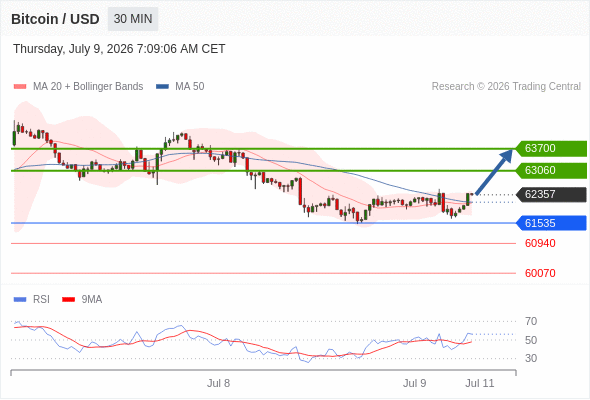Click the 63700 green resistance price tag

point(551,148)
